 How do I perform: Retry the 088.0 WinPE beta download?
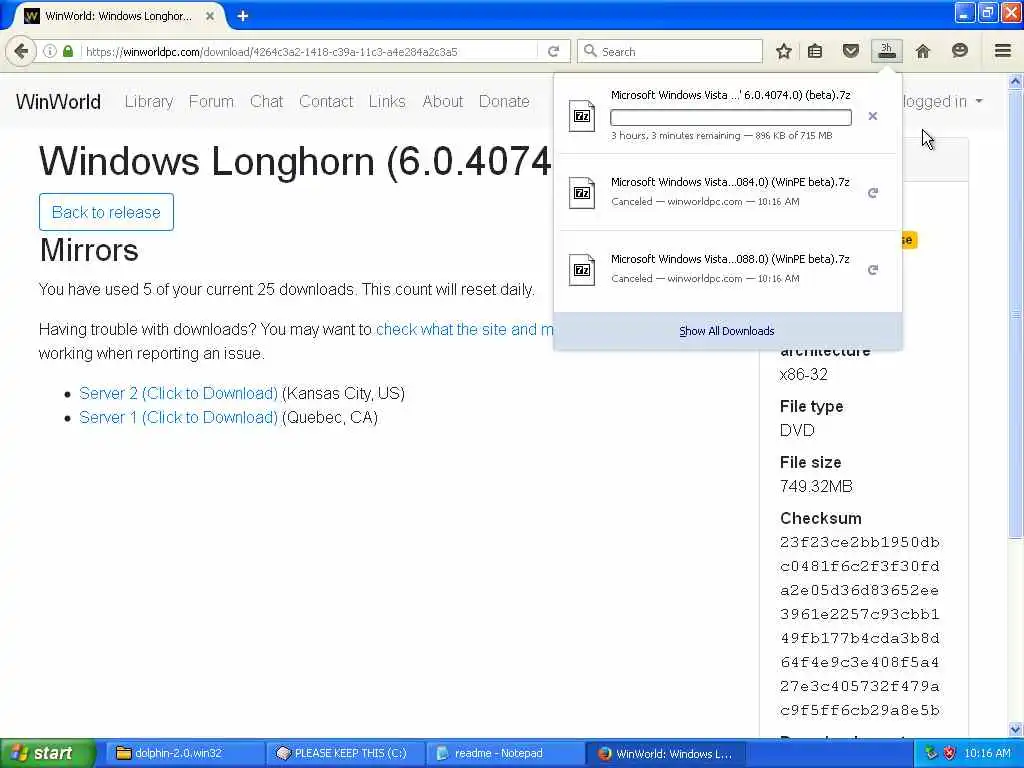click(x=872, y=270)
